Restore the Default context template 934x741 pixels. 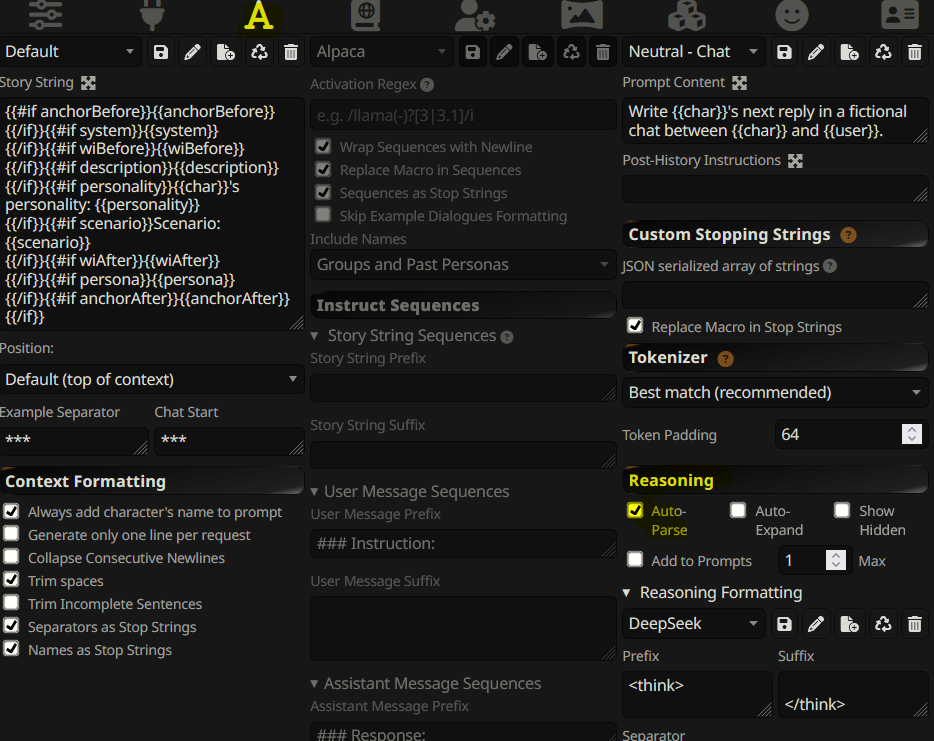click(259, 52)
